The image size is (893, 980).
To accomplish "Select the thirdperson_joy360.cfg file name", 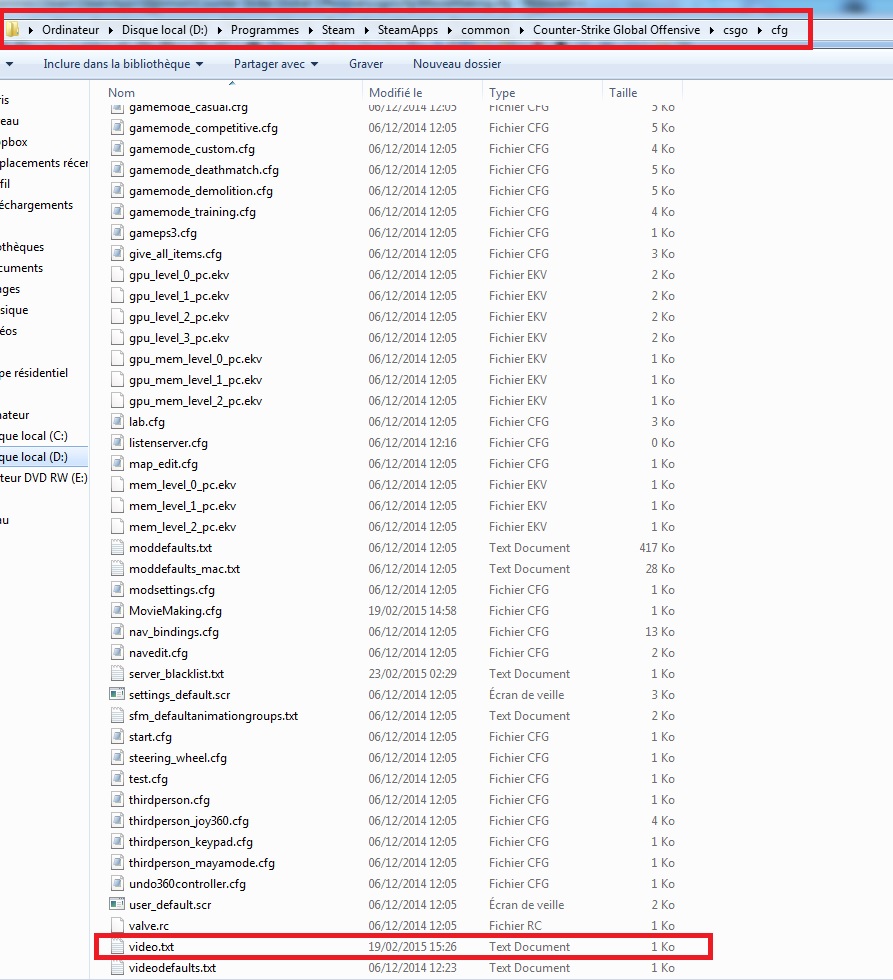I will (x=189, y=821).
